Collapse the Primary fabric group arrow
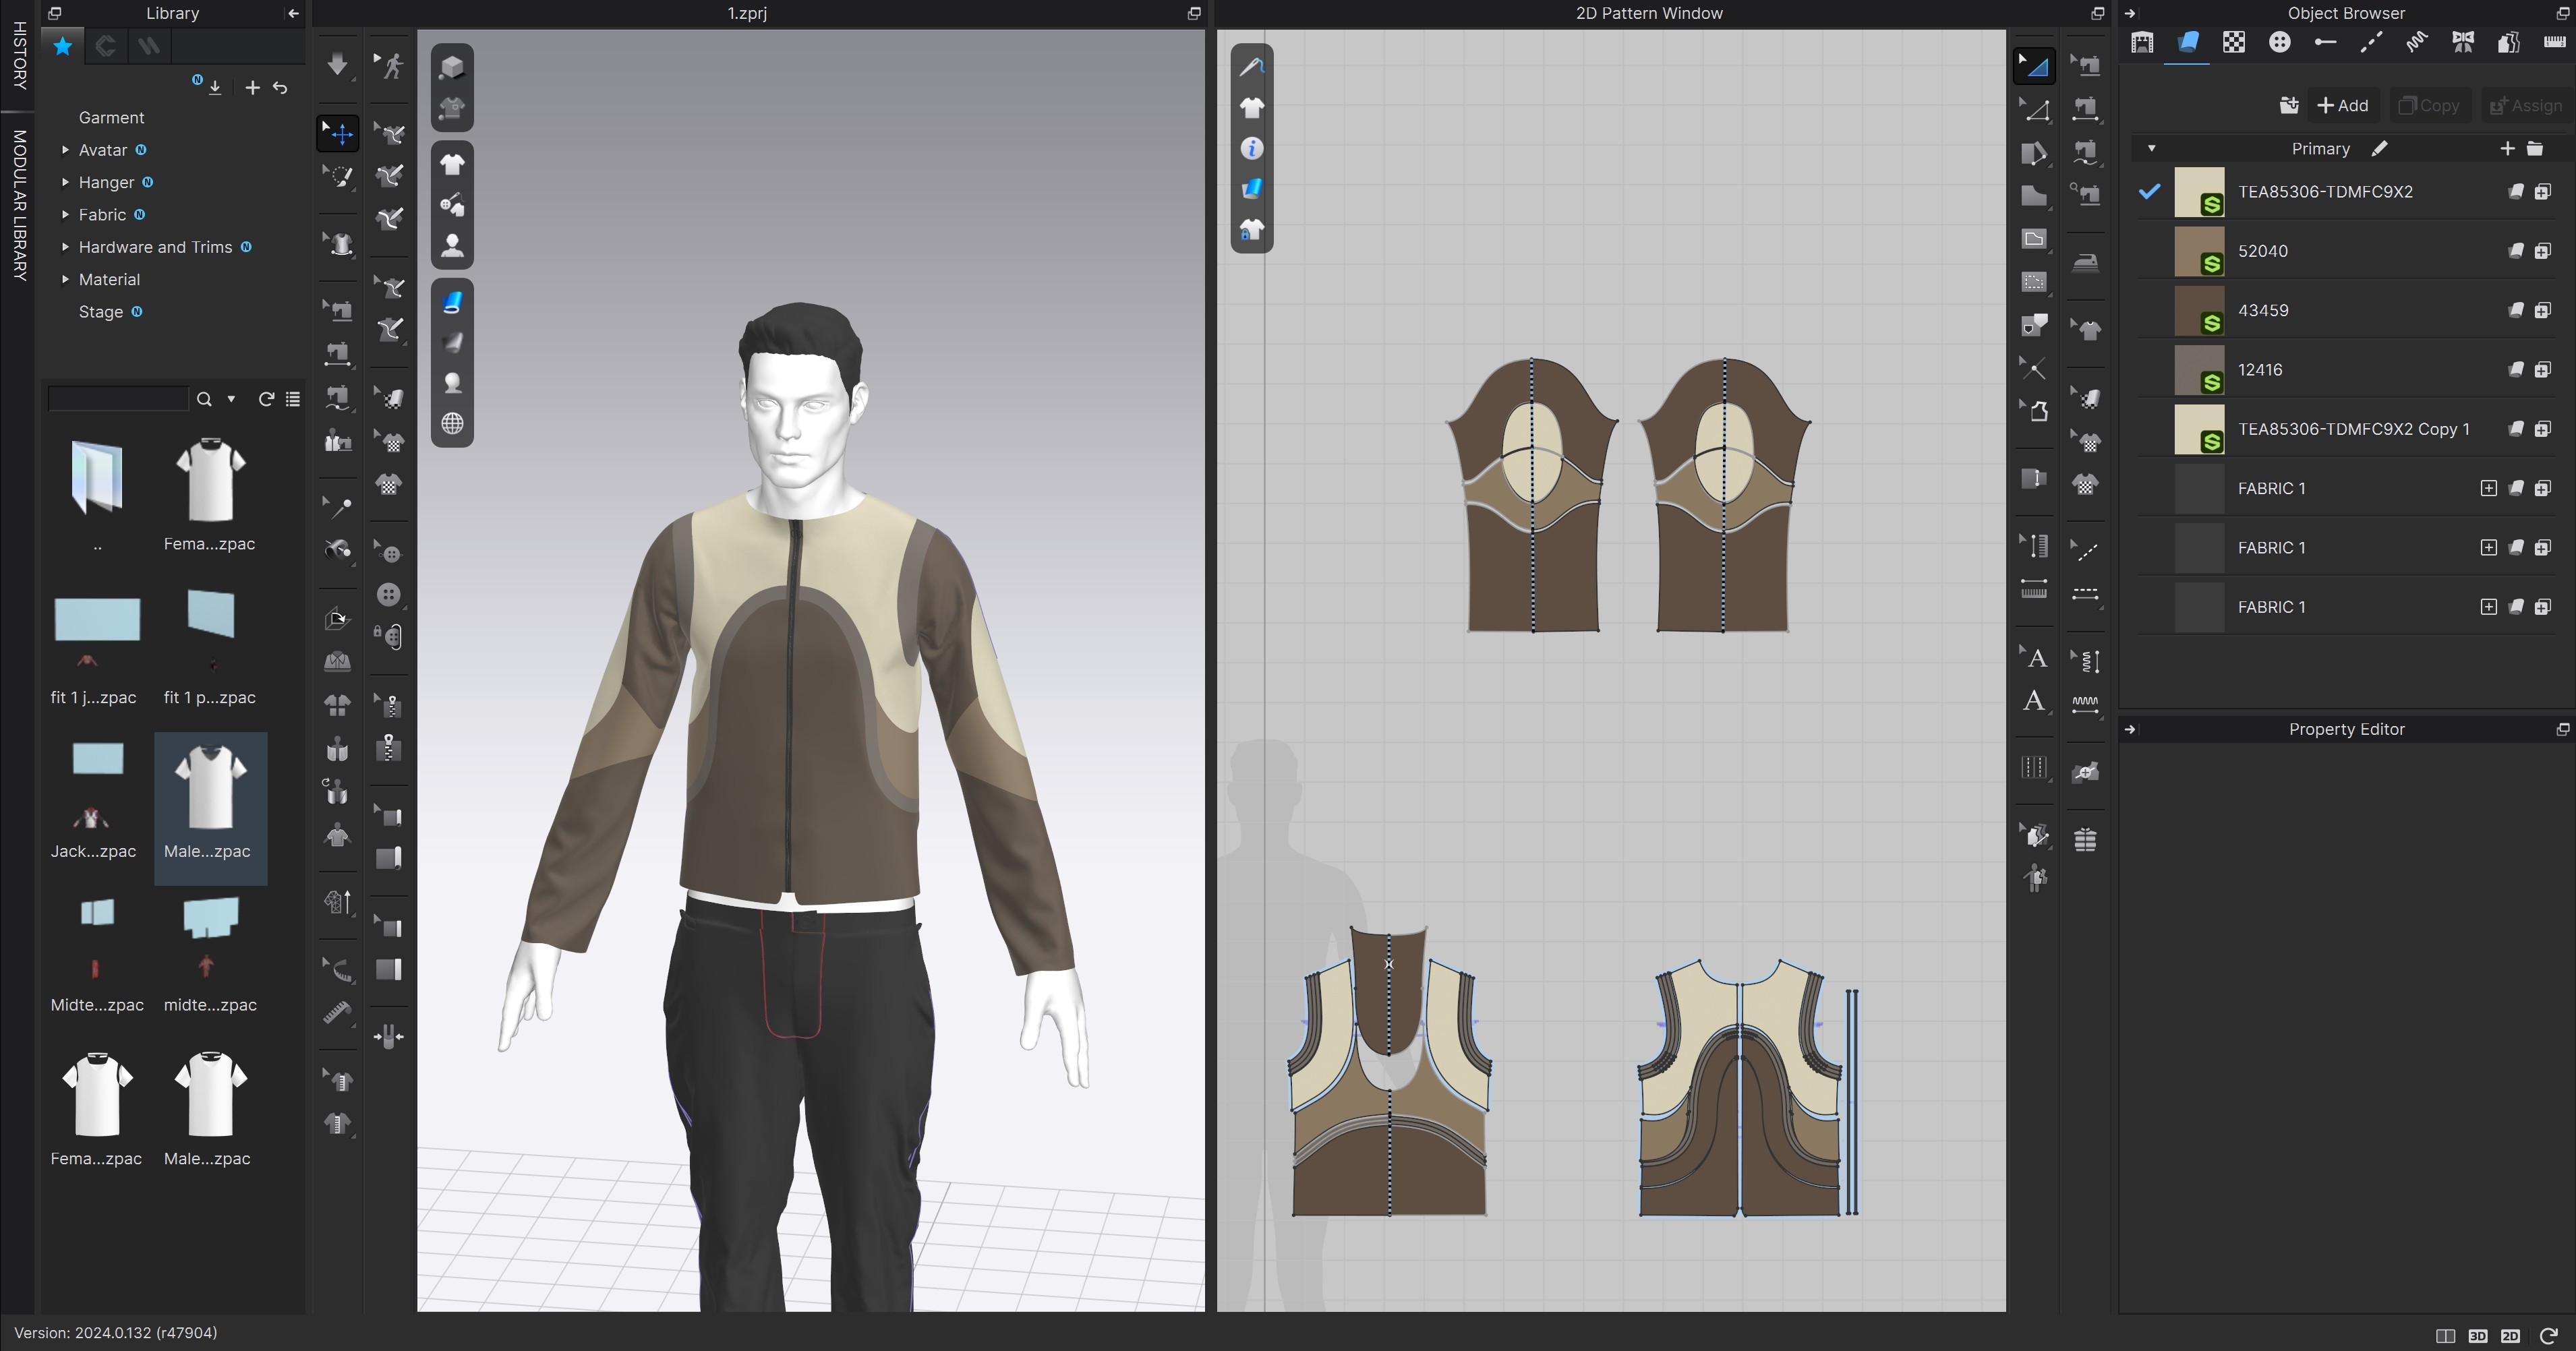Screen dimensions: 2576x1351 (x=2151, y=149)
